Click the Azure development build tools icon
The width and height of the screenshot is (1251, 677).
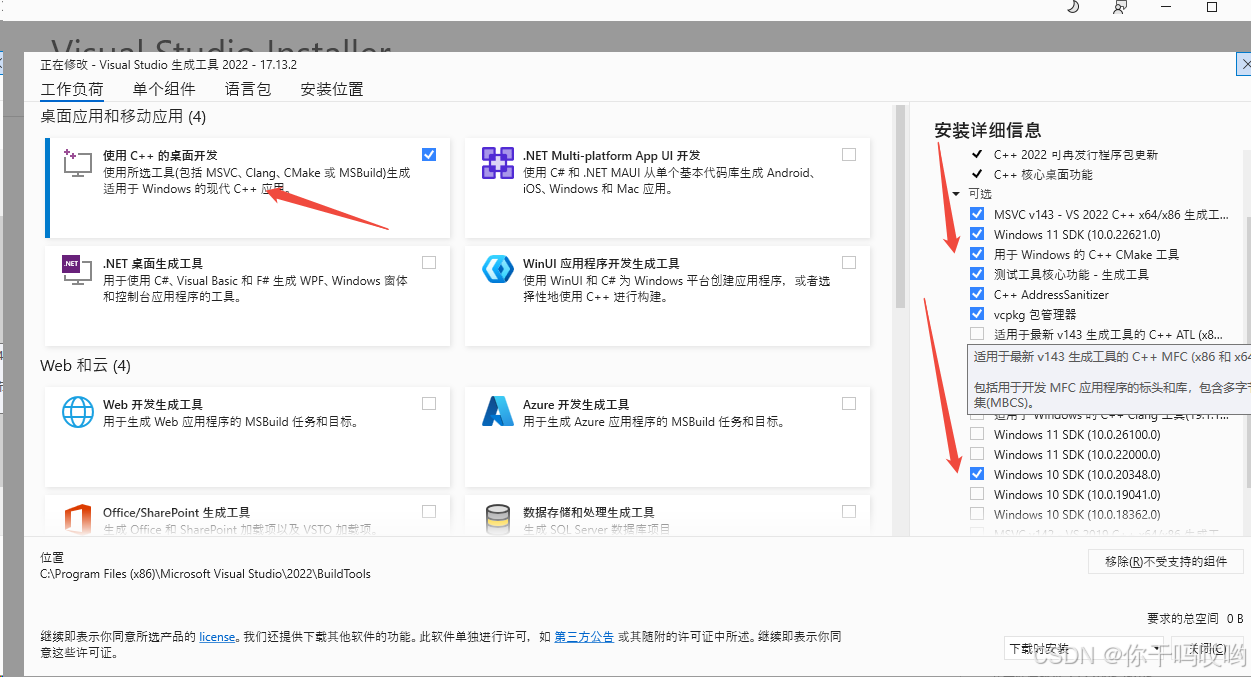497,412
